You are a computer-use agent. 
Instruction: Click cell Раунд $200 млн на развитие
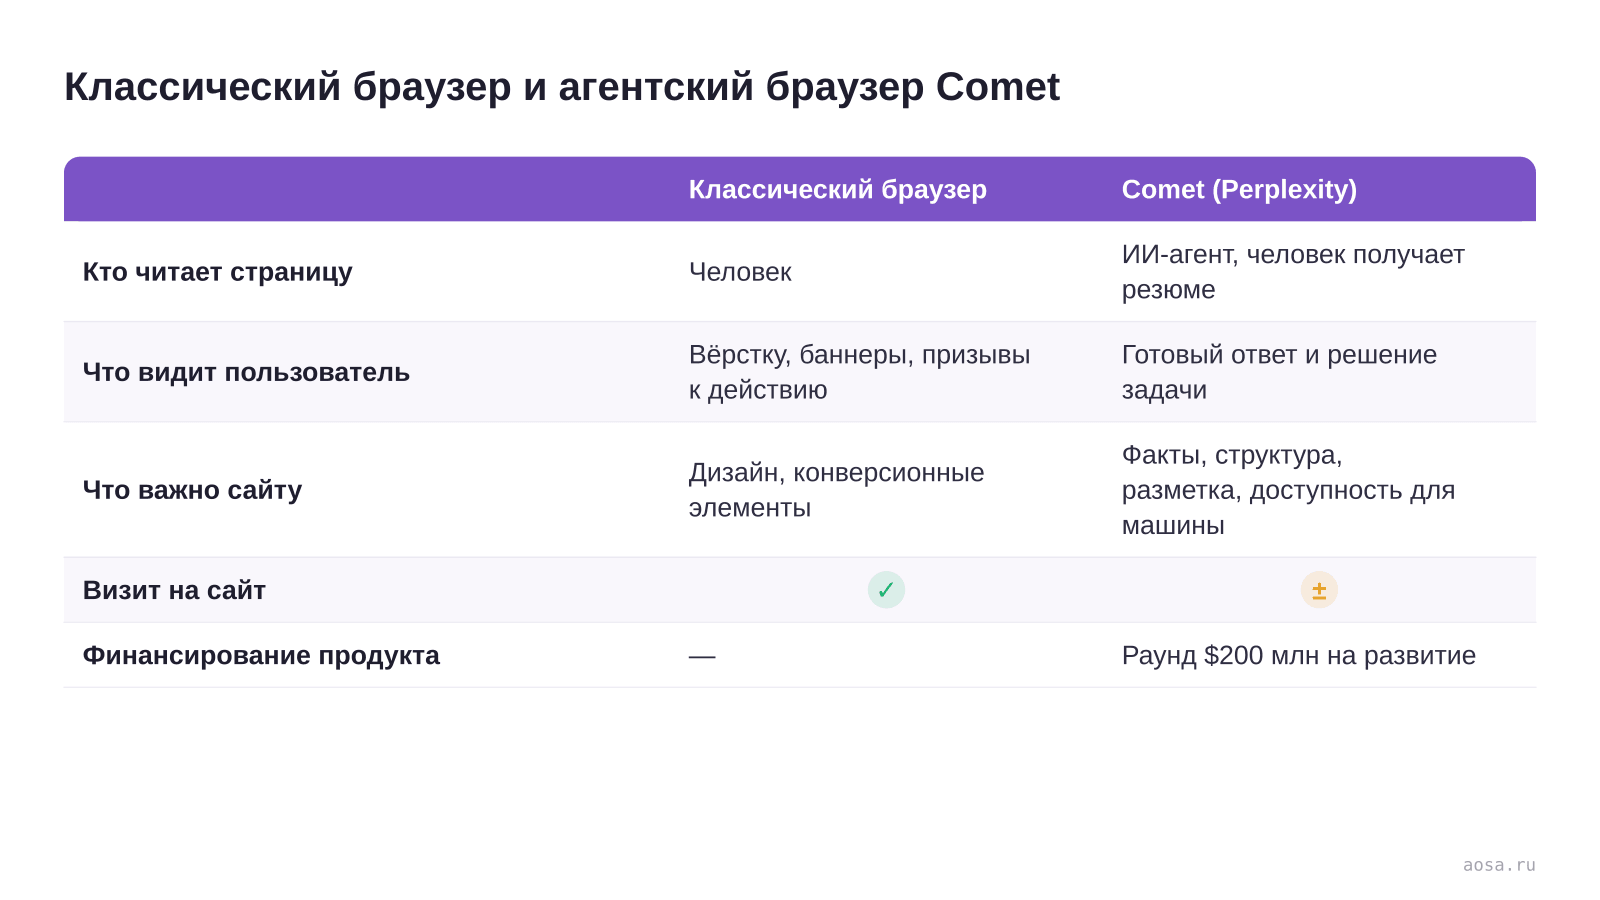coord(1299,655)
